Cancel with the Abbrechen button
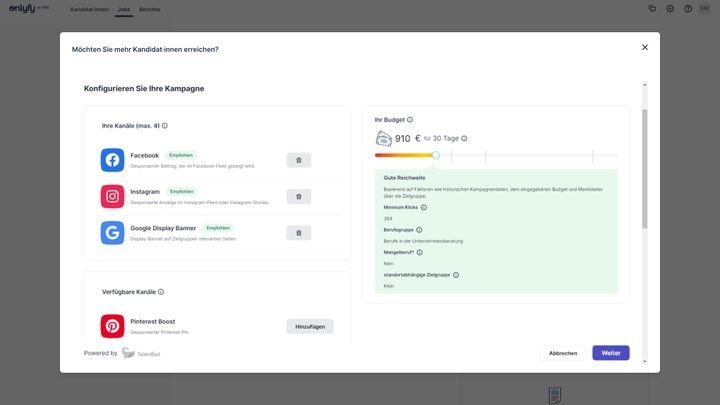This screenshot has height=405, width=720. click(x=563, y=353)
